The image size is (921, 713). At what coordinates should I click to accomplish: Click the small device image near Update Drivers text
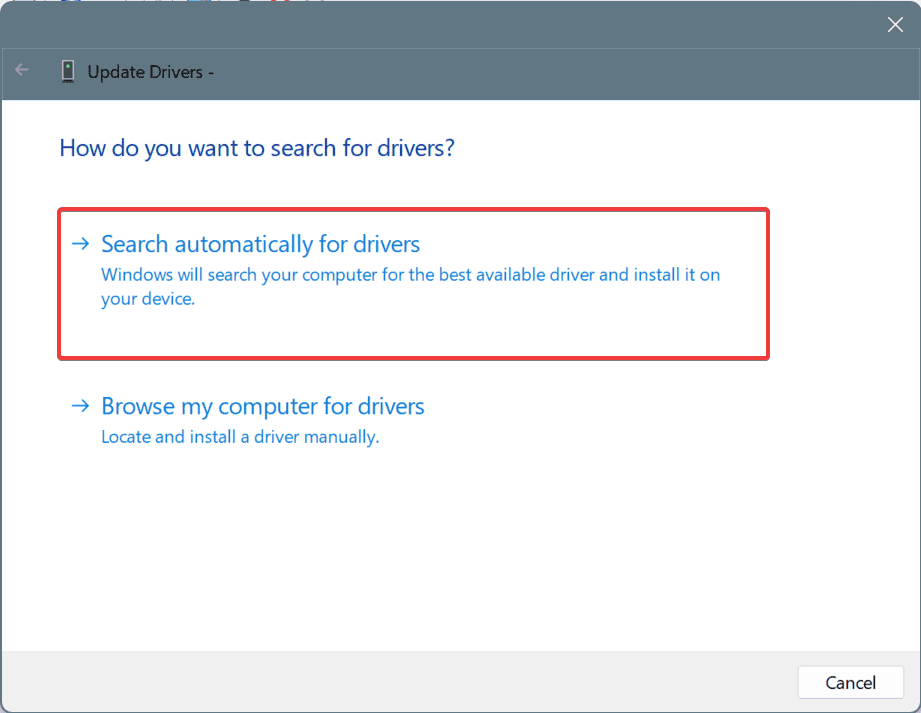(x=67, y=71)
